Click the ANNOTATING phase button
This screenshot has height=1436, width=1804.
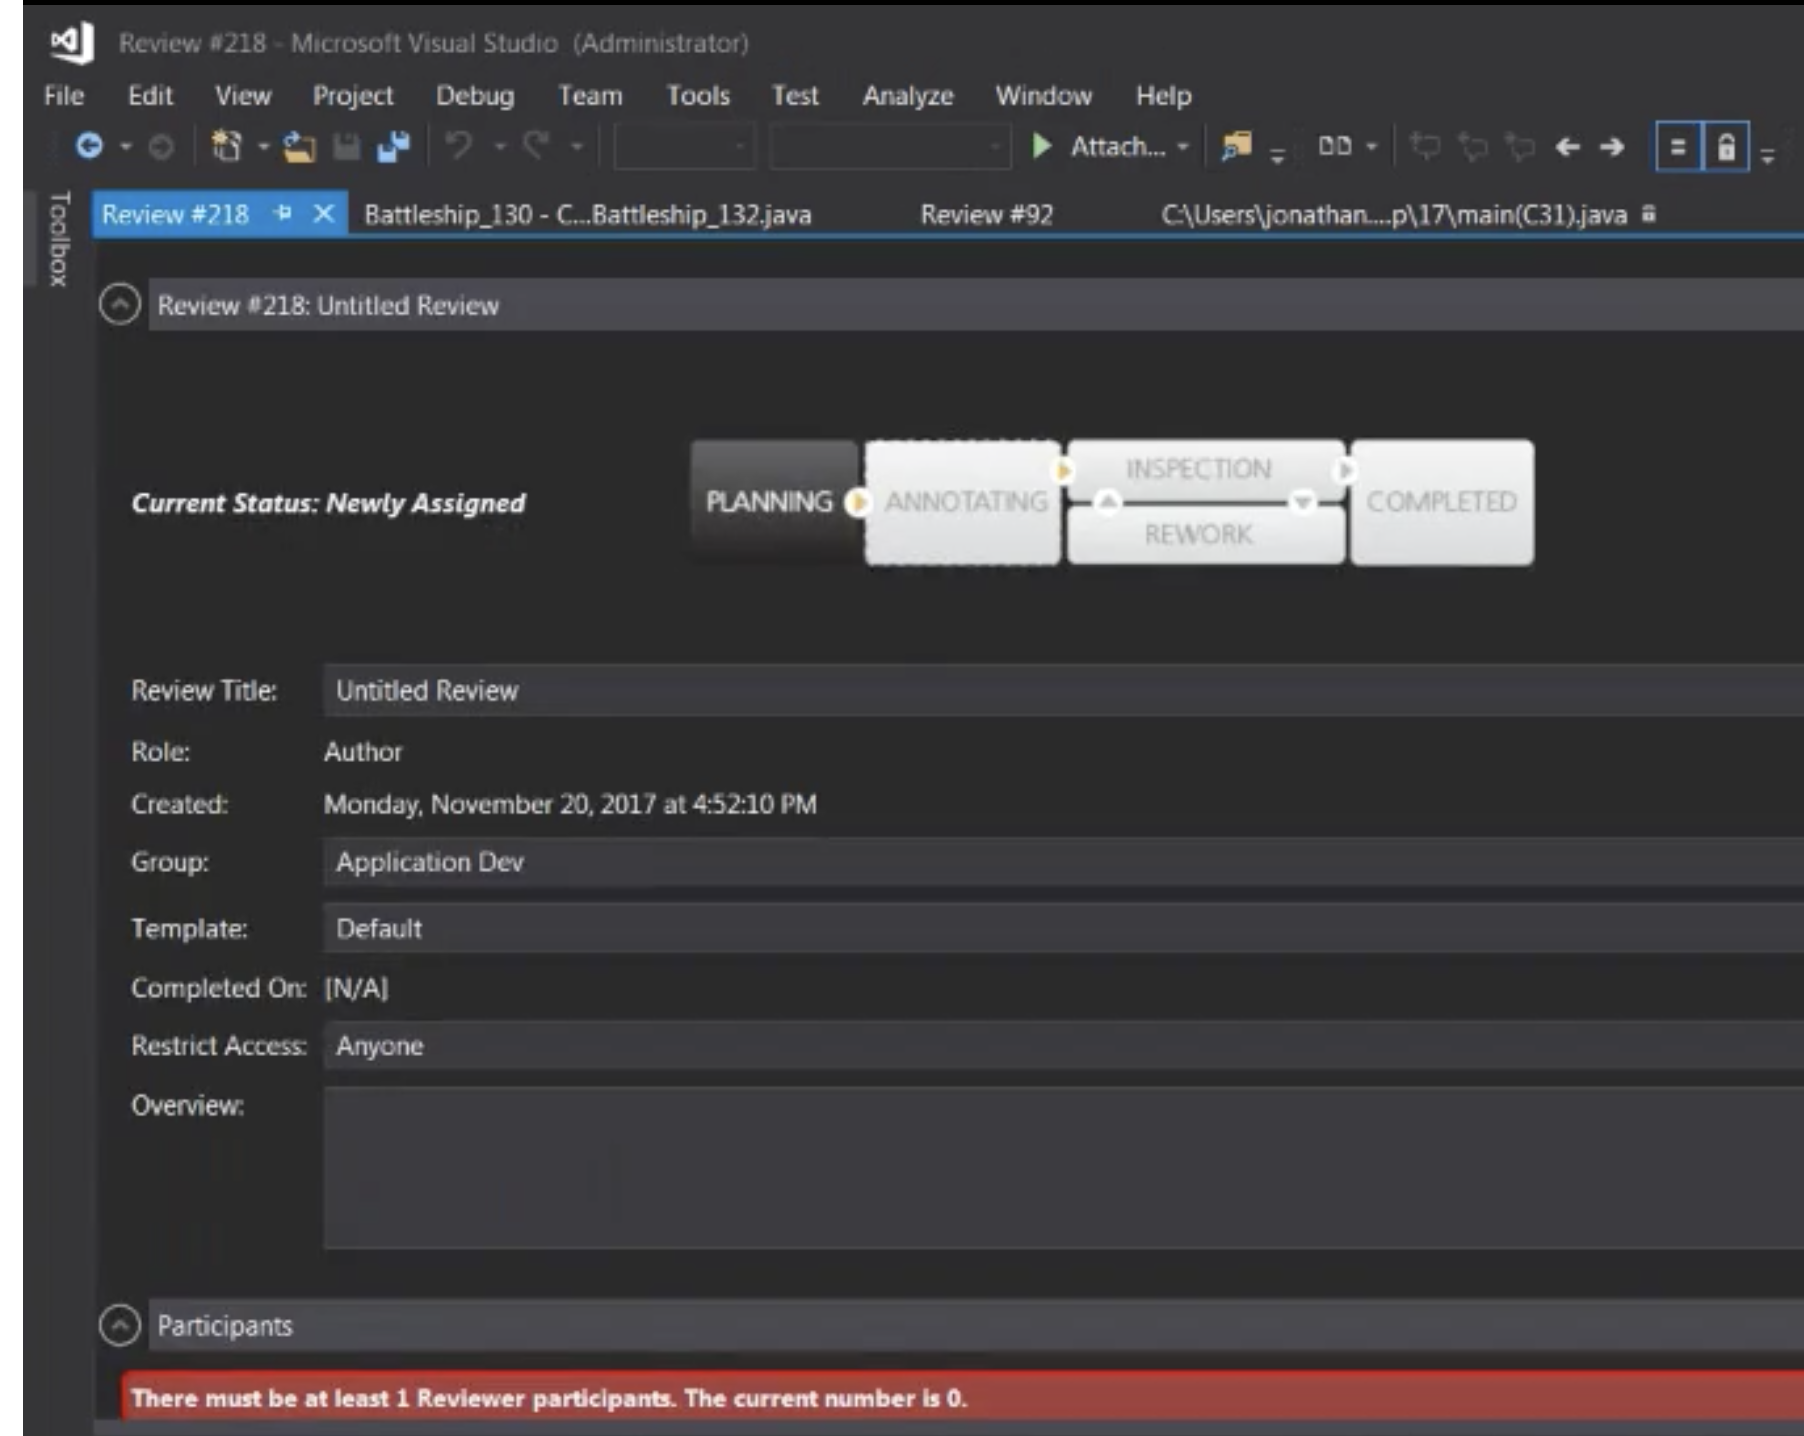coord(963,502)
